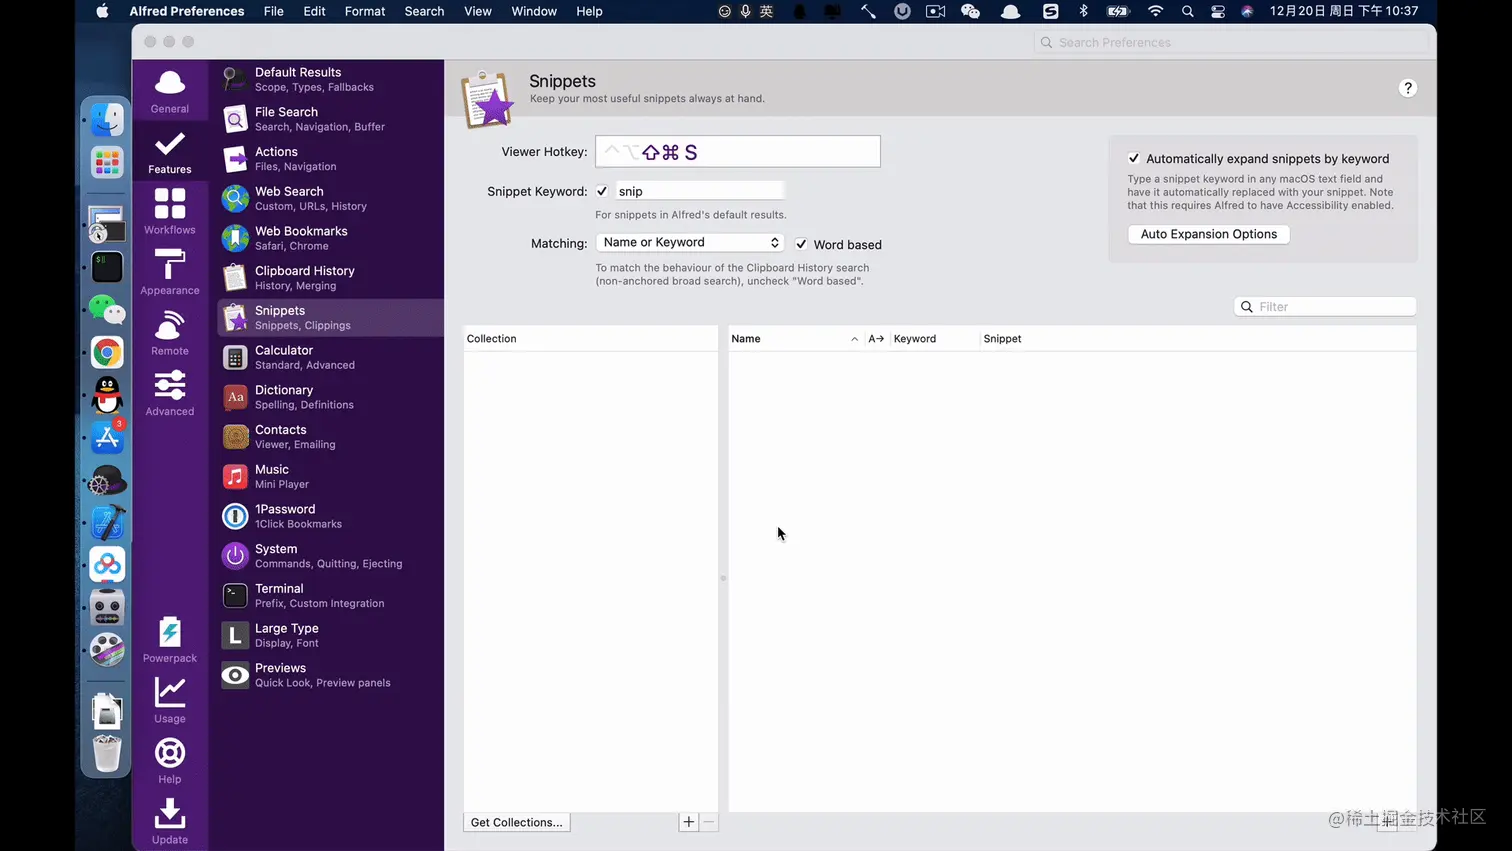Select 1Password feature
The height and width of the screenshot is (851, 1512).
(x=330, y=516)
